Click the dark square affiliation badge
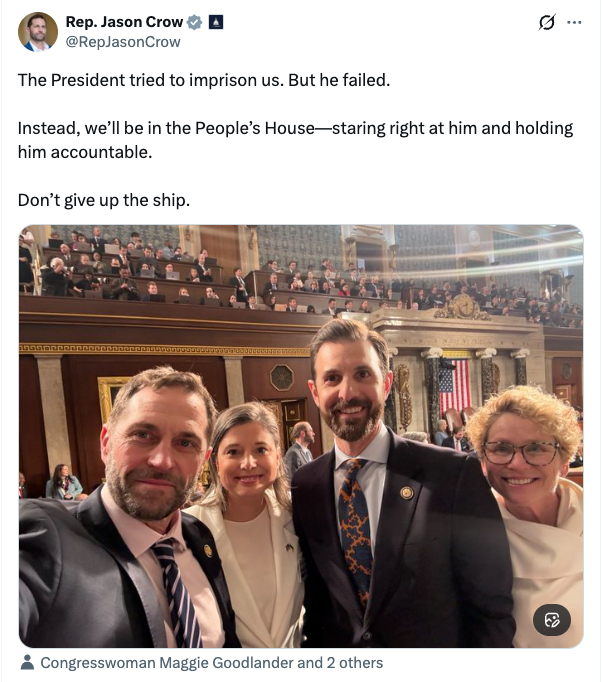 click(x=215, y=22)
